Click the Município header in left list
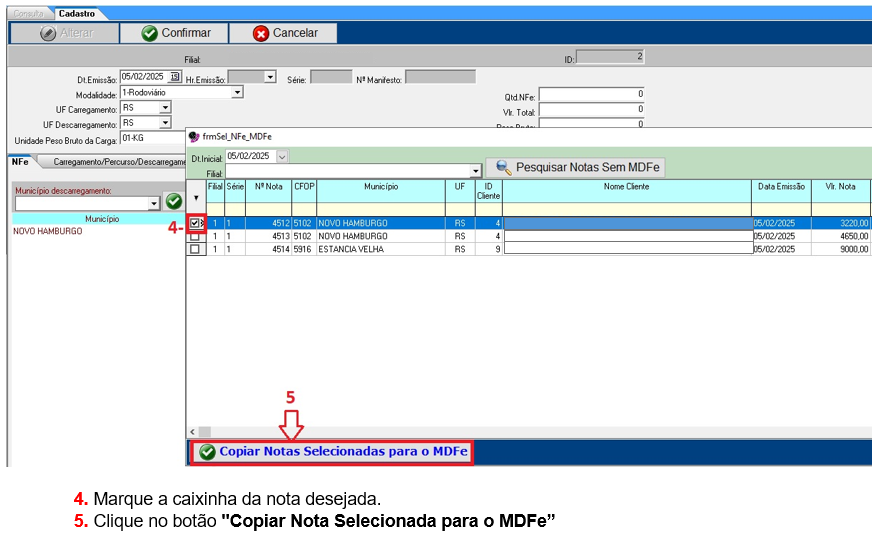The height and width of the screenshot is (536, 872). click(x=102, y=219)
